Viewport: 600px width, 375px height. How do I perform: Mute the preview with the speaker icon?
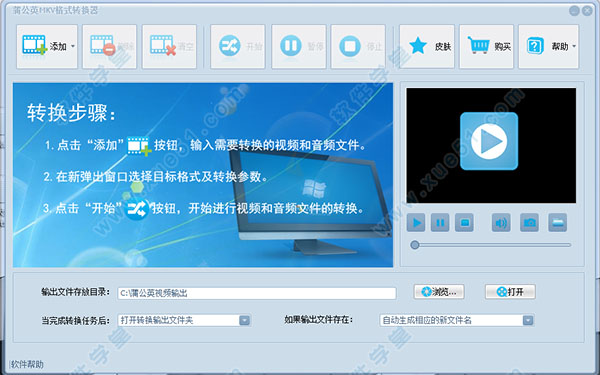point(501,223)
